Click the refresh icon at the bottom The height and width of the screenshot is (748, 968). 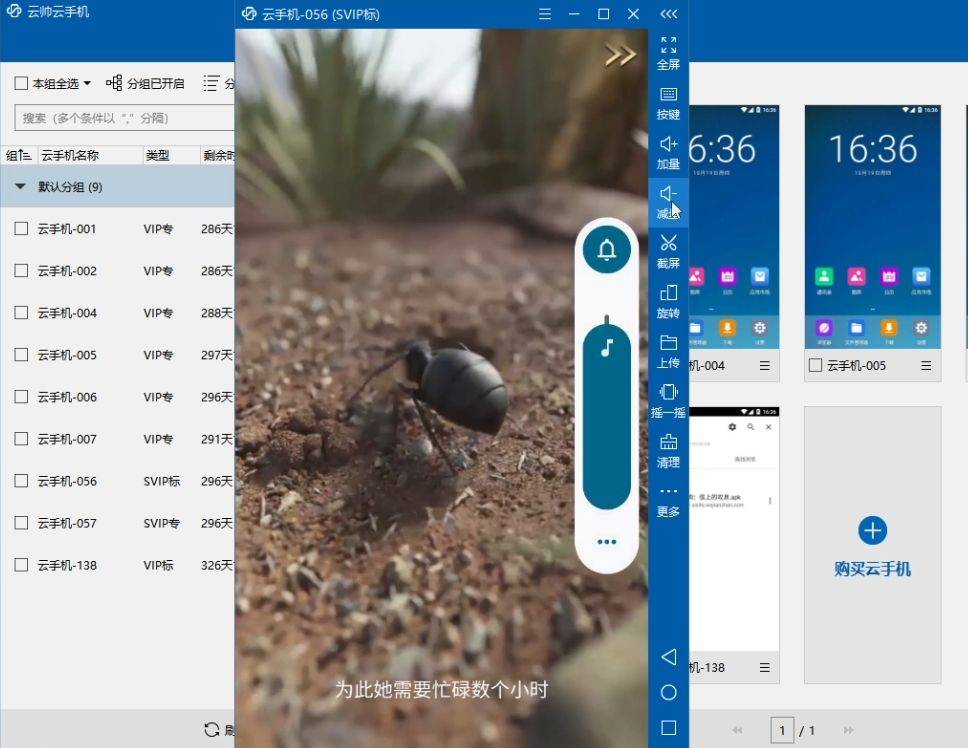212,729
